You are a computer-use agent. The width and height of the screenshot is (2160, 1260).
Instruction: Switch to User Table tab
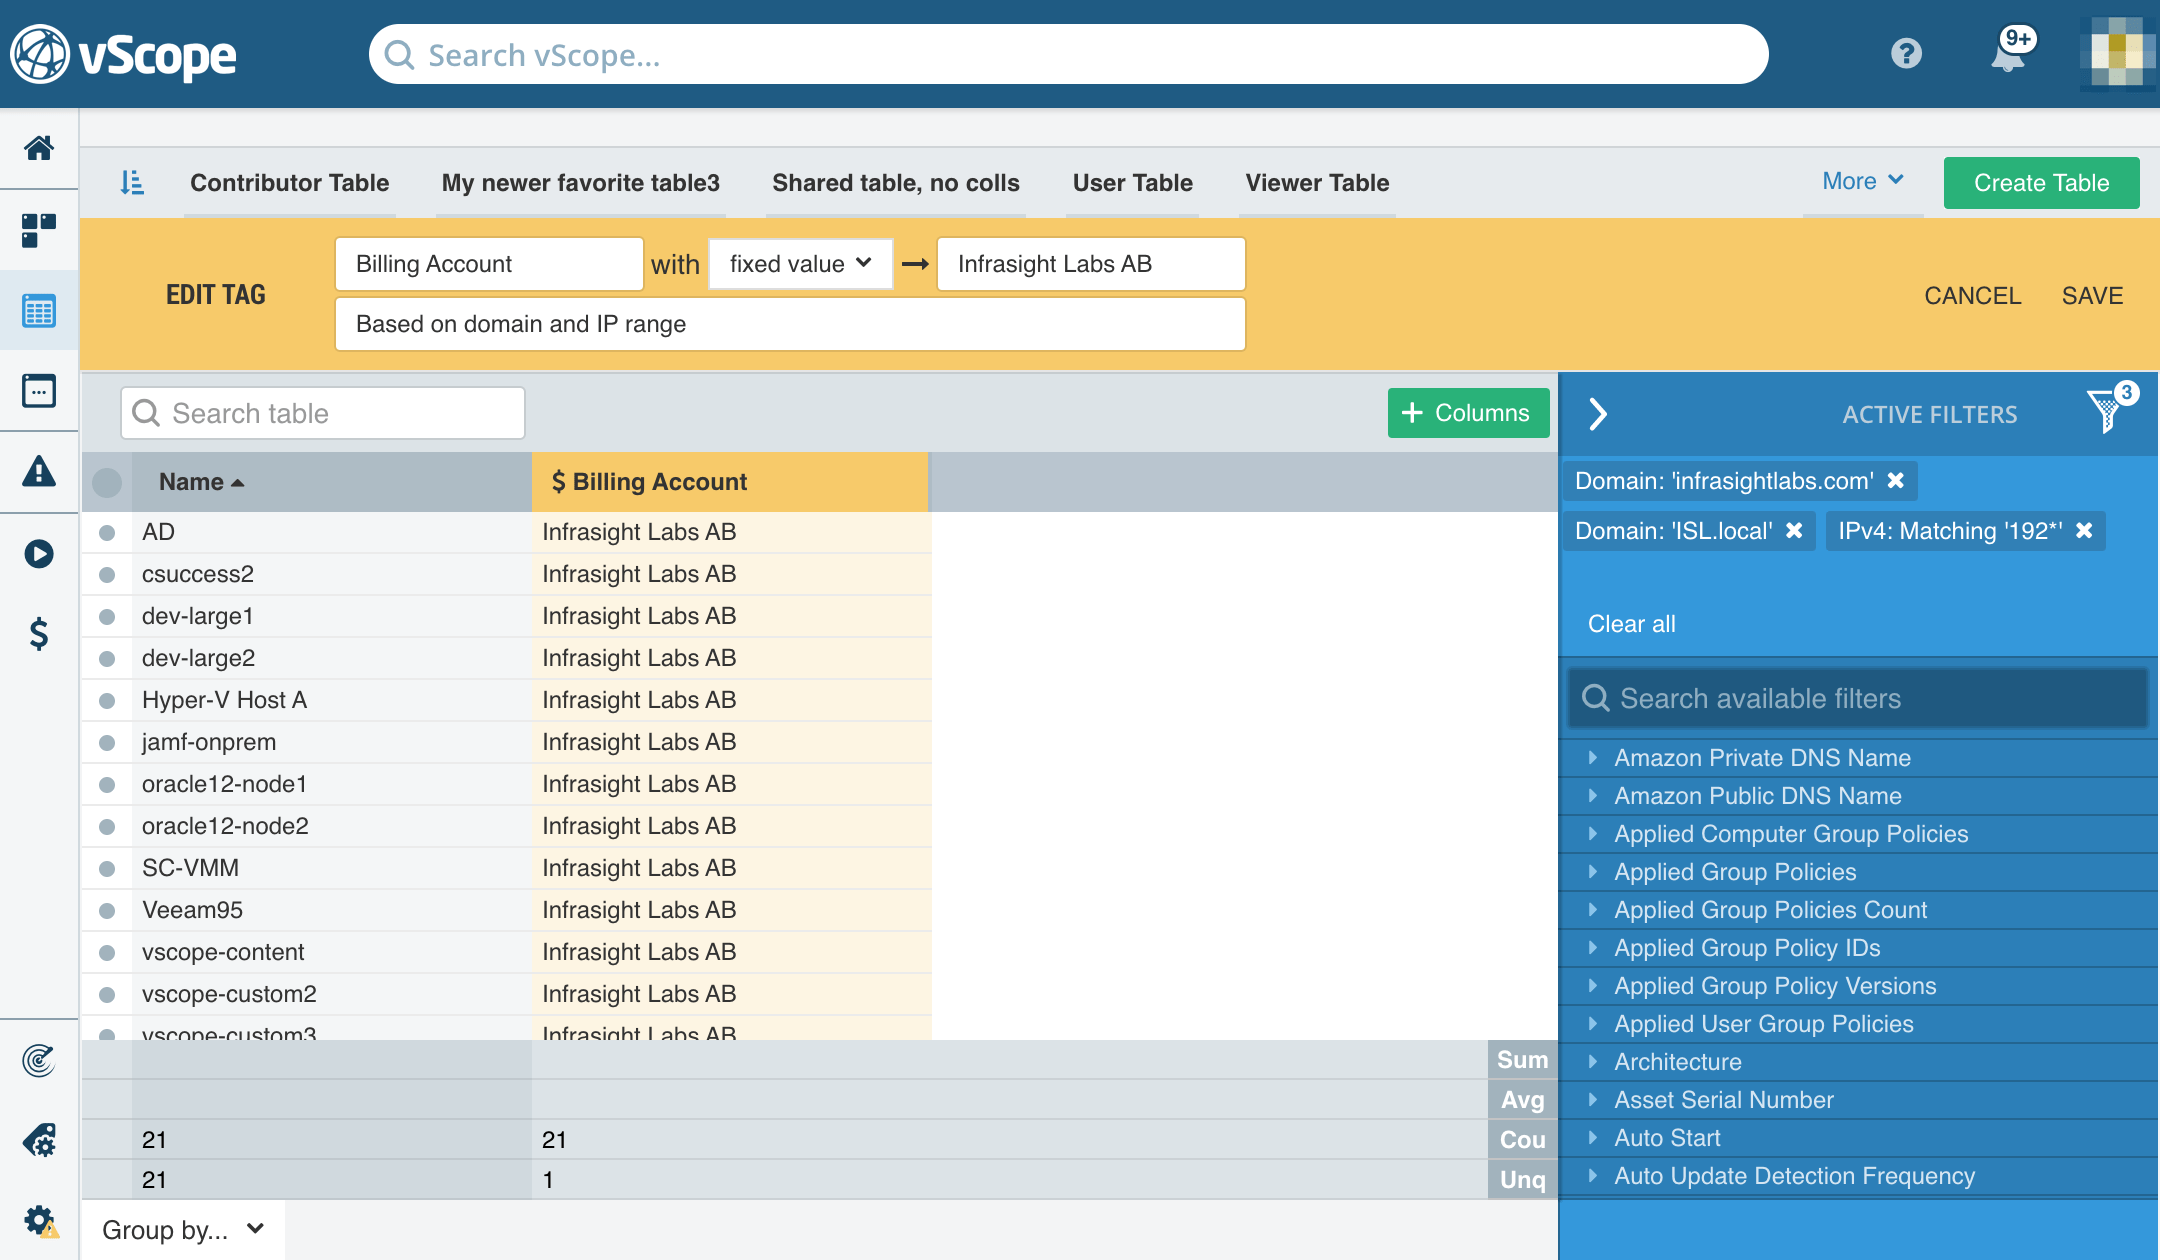(x=1132, y=183)
